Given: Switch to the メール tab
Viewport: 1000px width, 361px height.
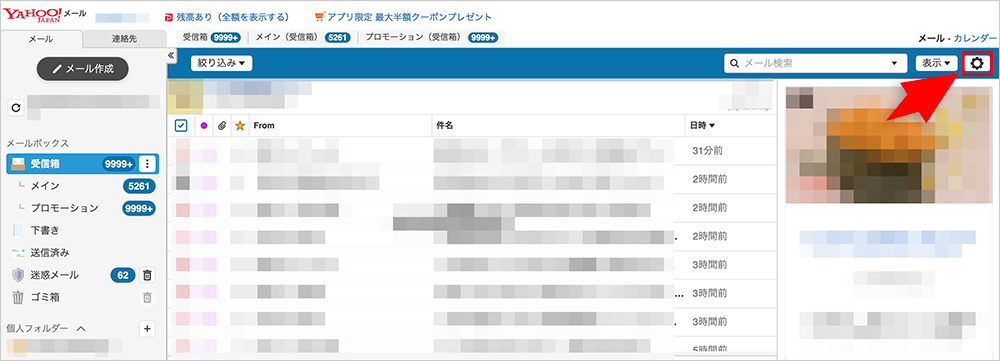Looking at the screenshot, I should click(41, 39).
